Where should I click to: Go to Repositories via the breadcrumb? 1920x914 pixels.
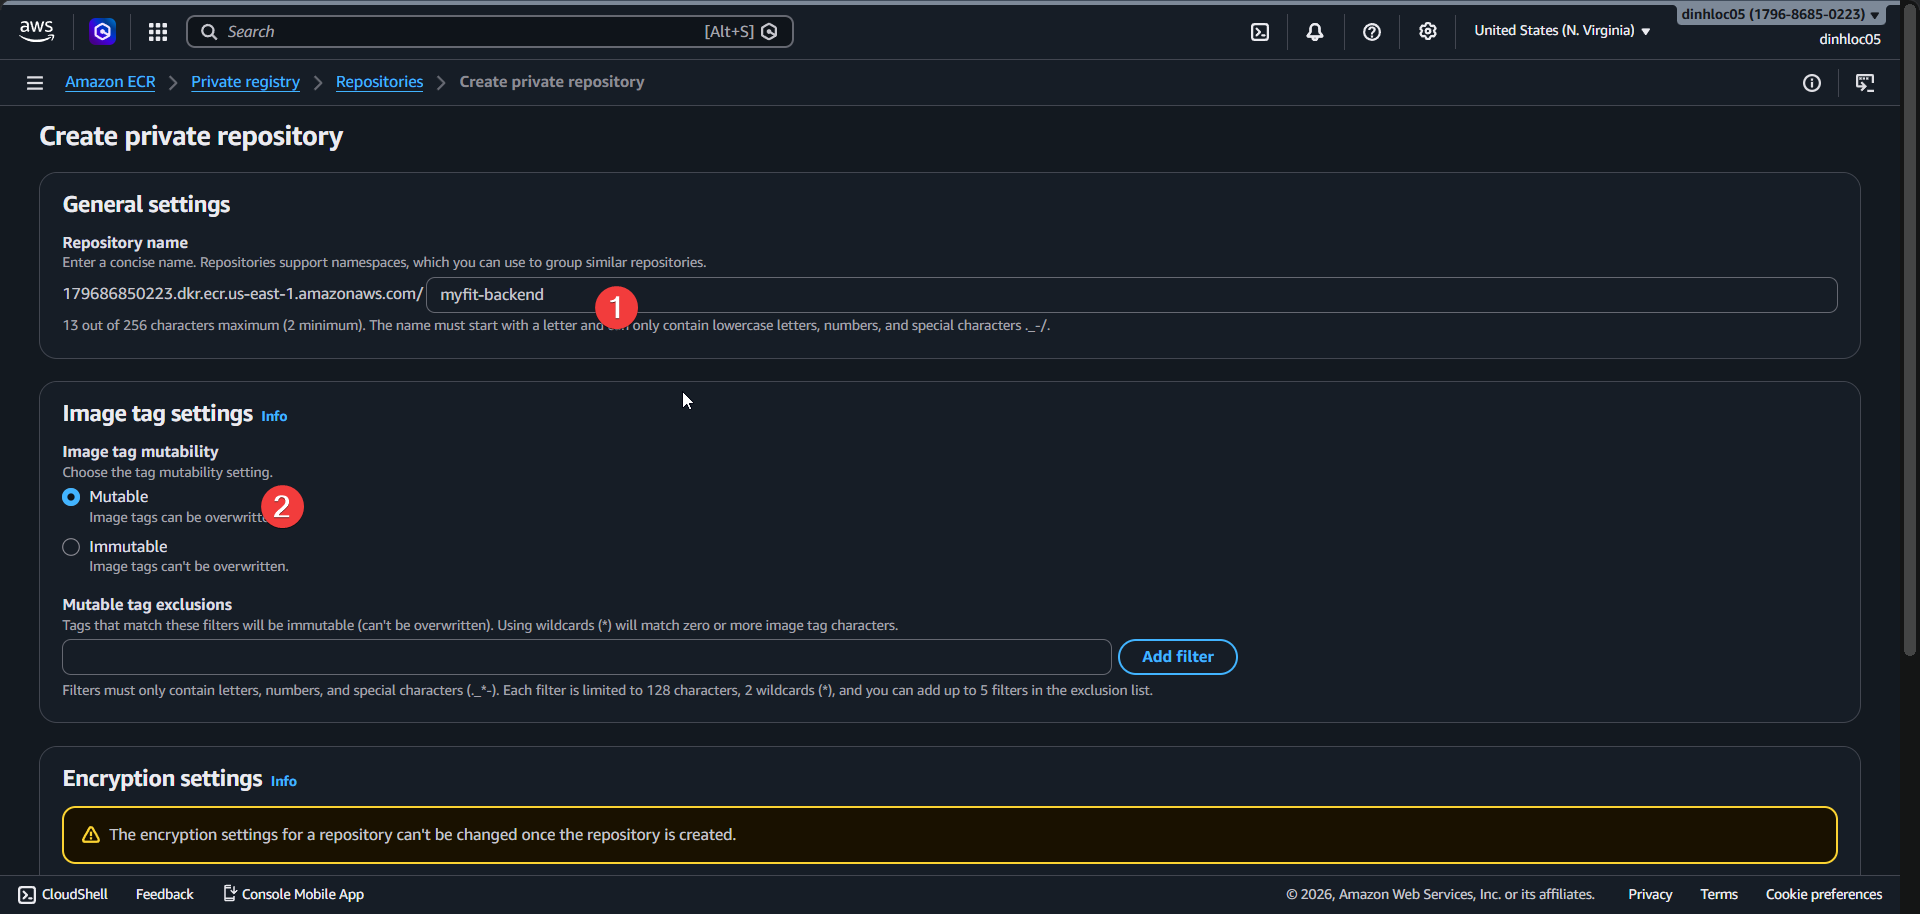pyautogui.click(x=378, y=81)
